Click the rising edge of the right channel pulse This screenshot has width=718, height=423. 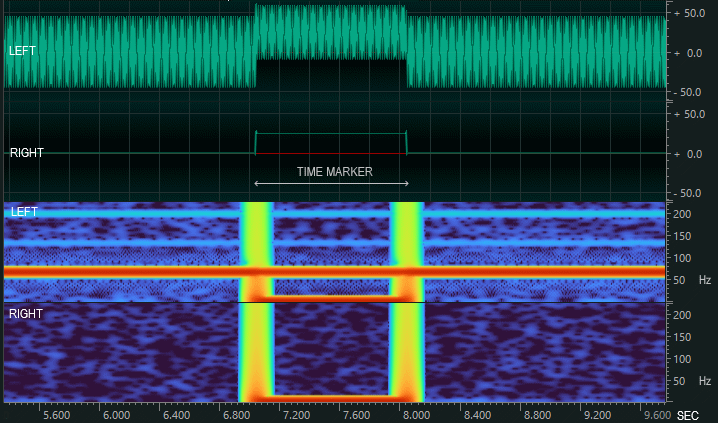click(256, 142)
